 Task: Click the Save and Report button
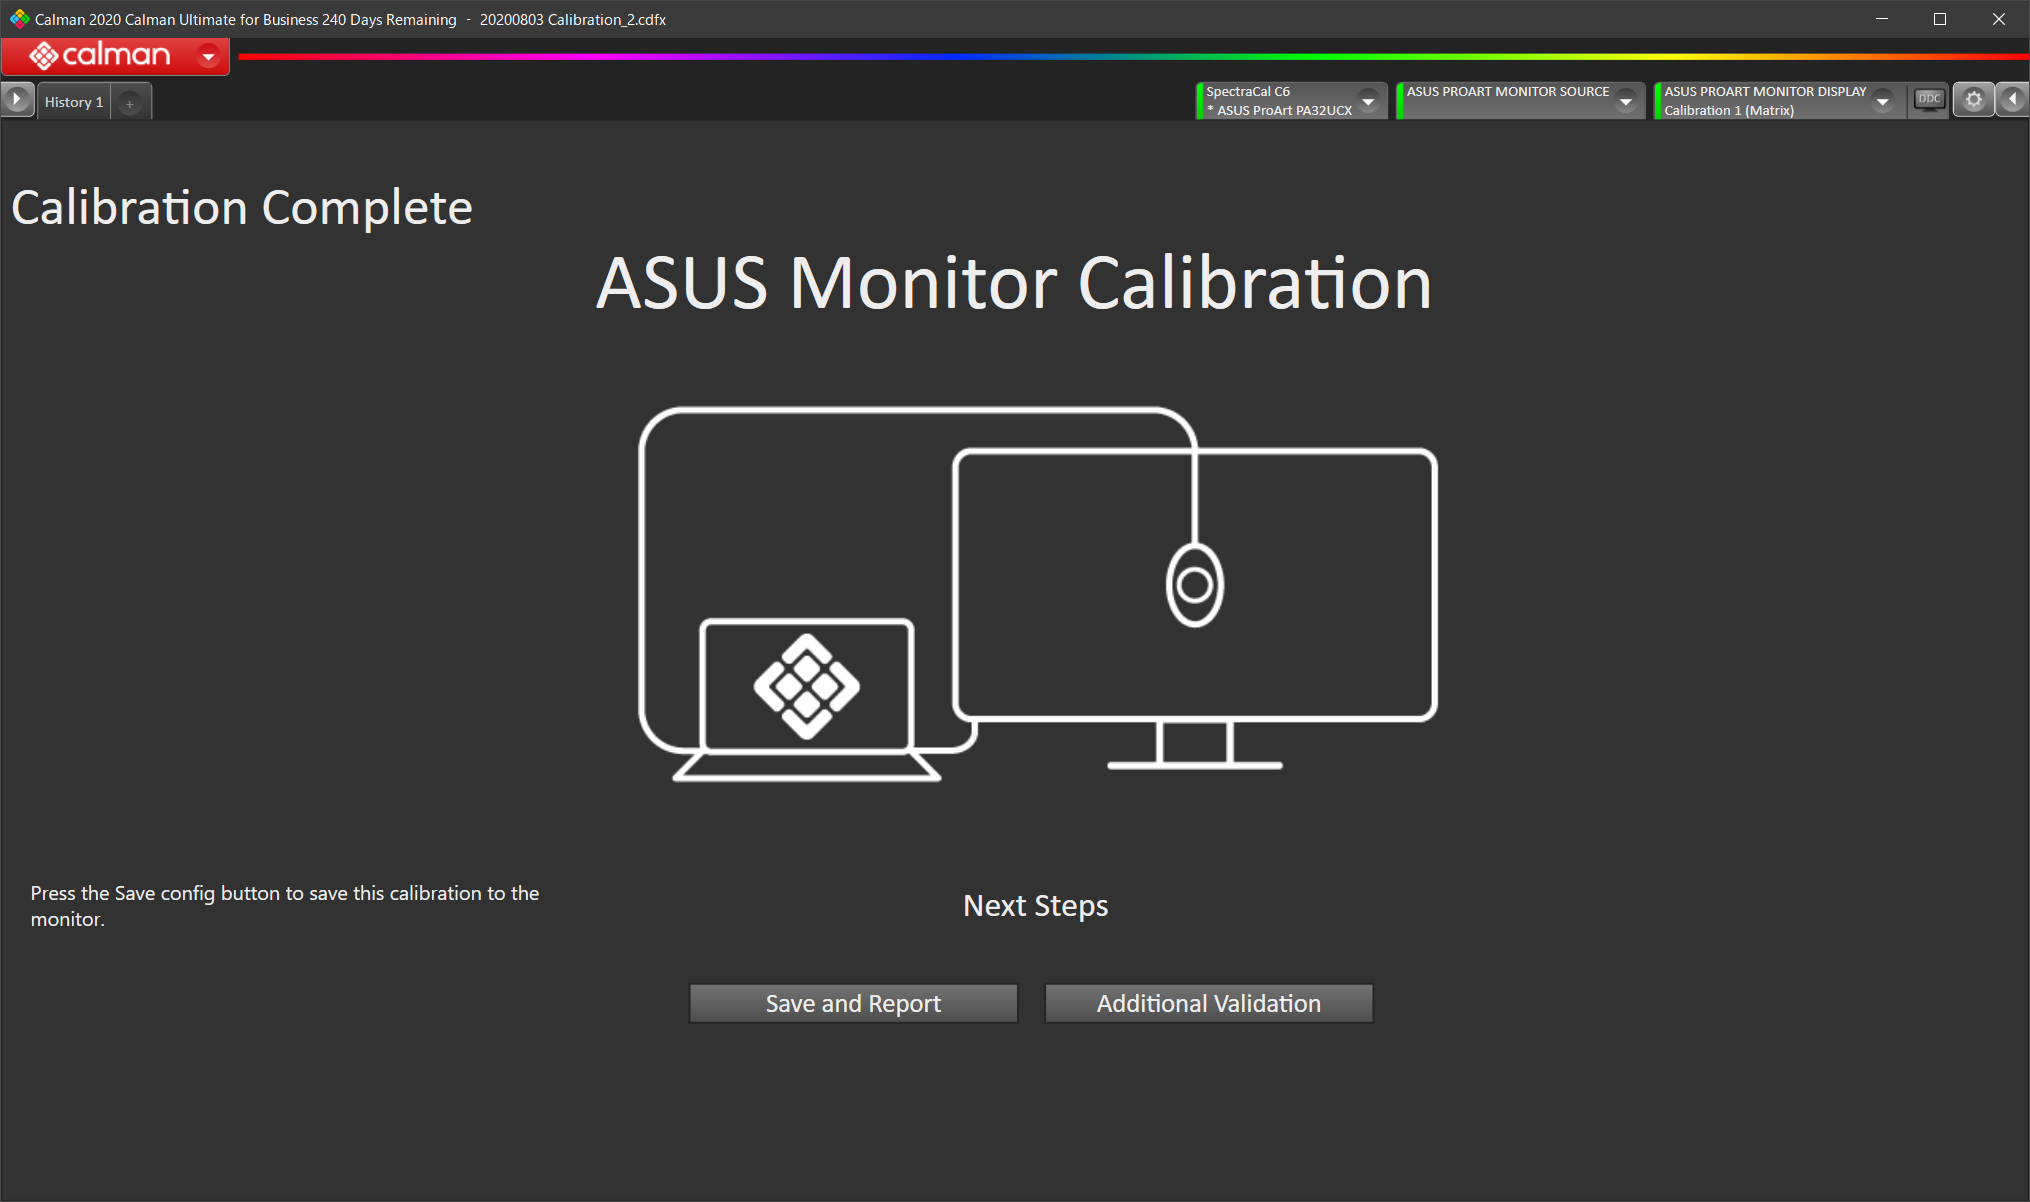[853, 1003]
